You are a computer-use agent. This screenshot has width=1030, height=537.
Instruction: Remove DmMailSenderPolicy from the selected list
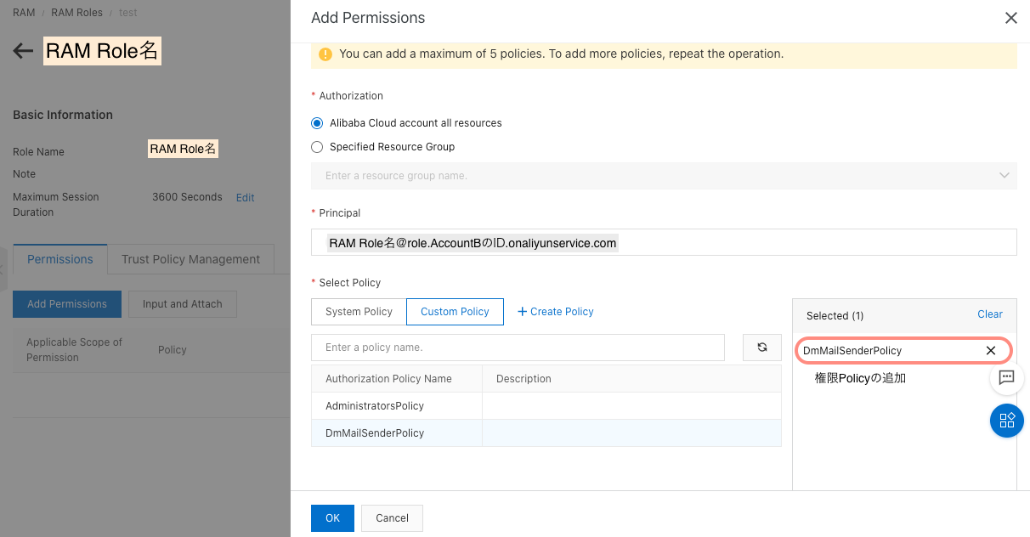coord(990,351)
